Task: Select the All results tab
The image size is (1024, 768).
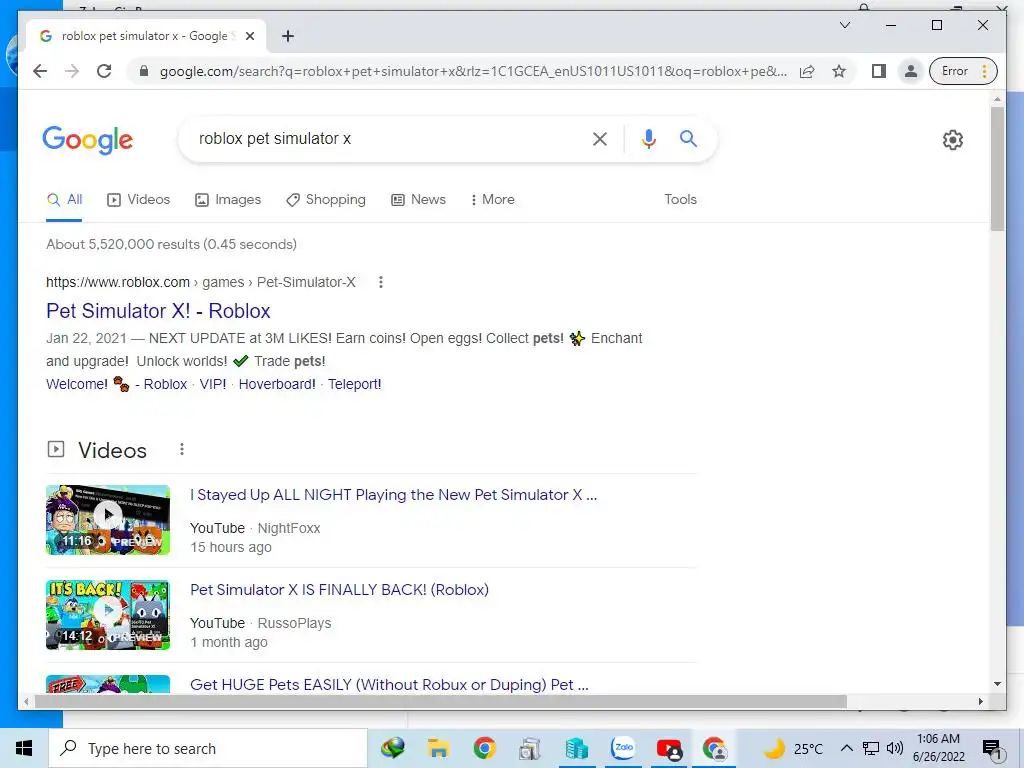Action: [65, 200]
